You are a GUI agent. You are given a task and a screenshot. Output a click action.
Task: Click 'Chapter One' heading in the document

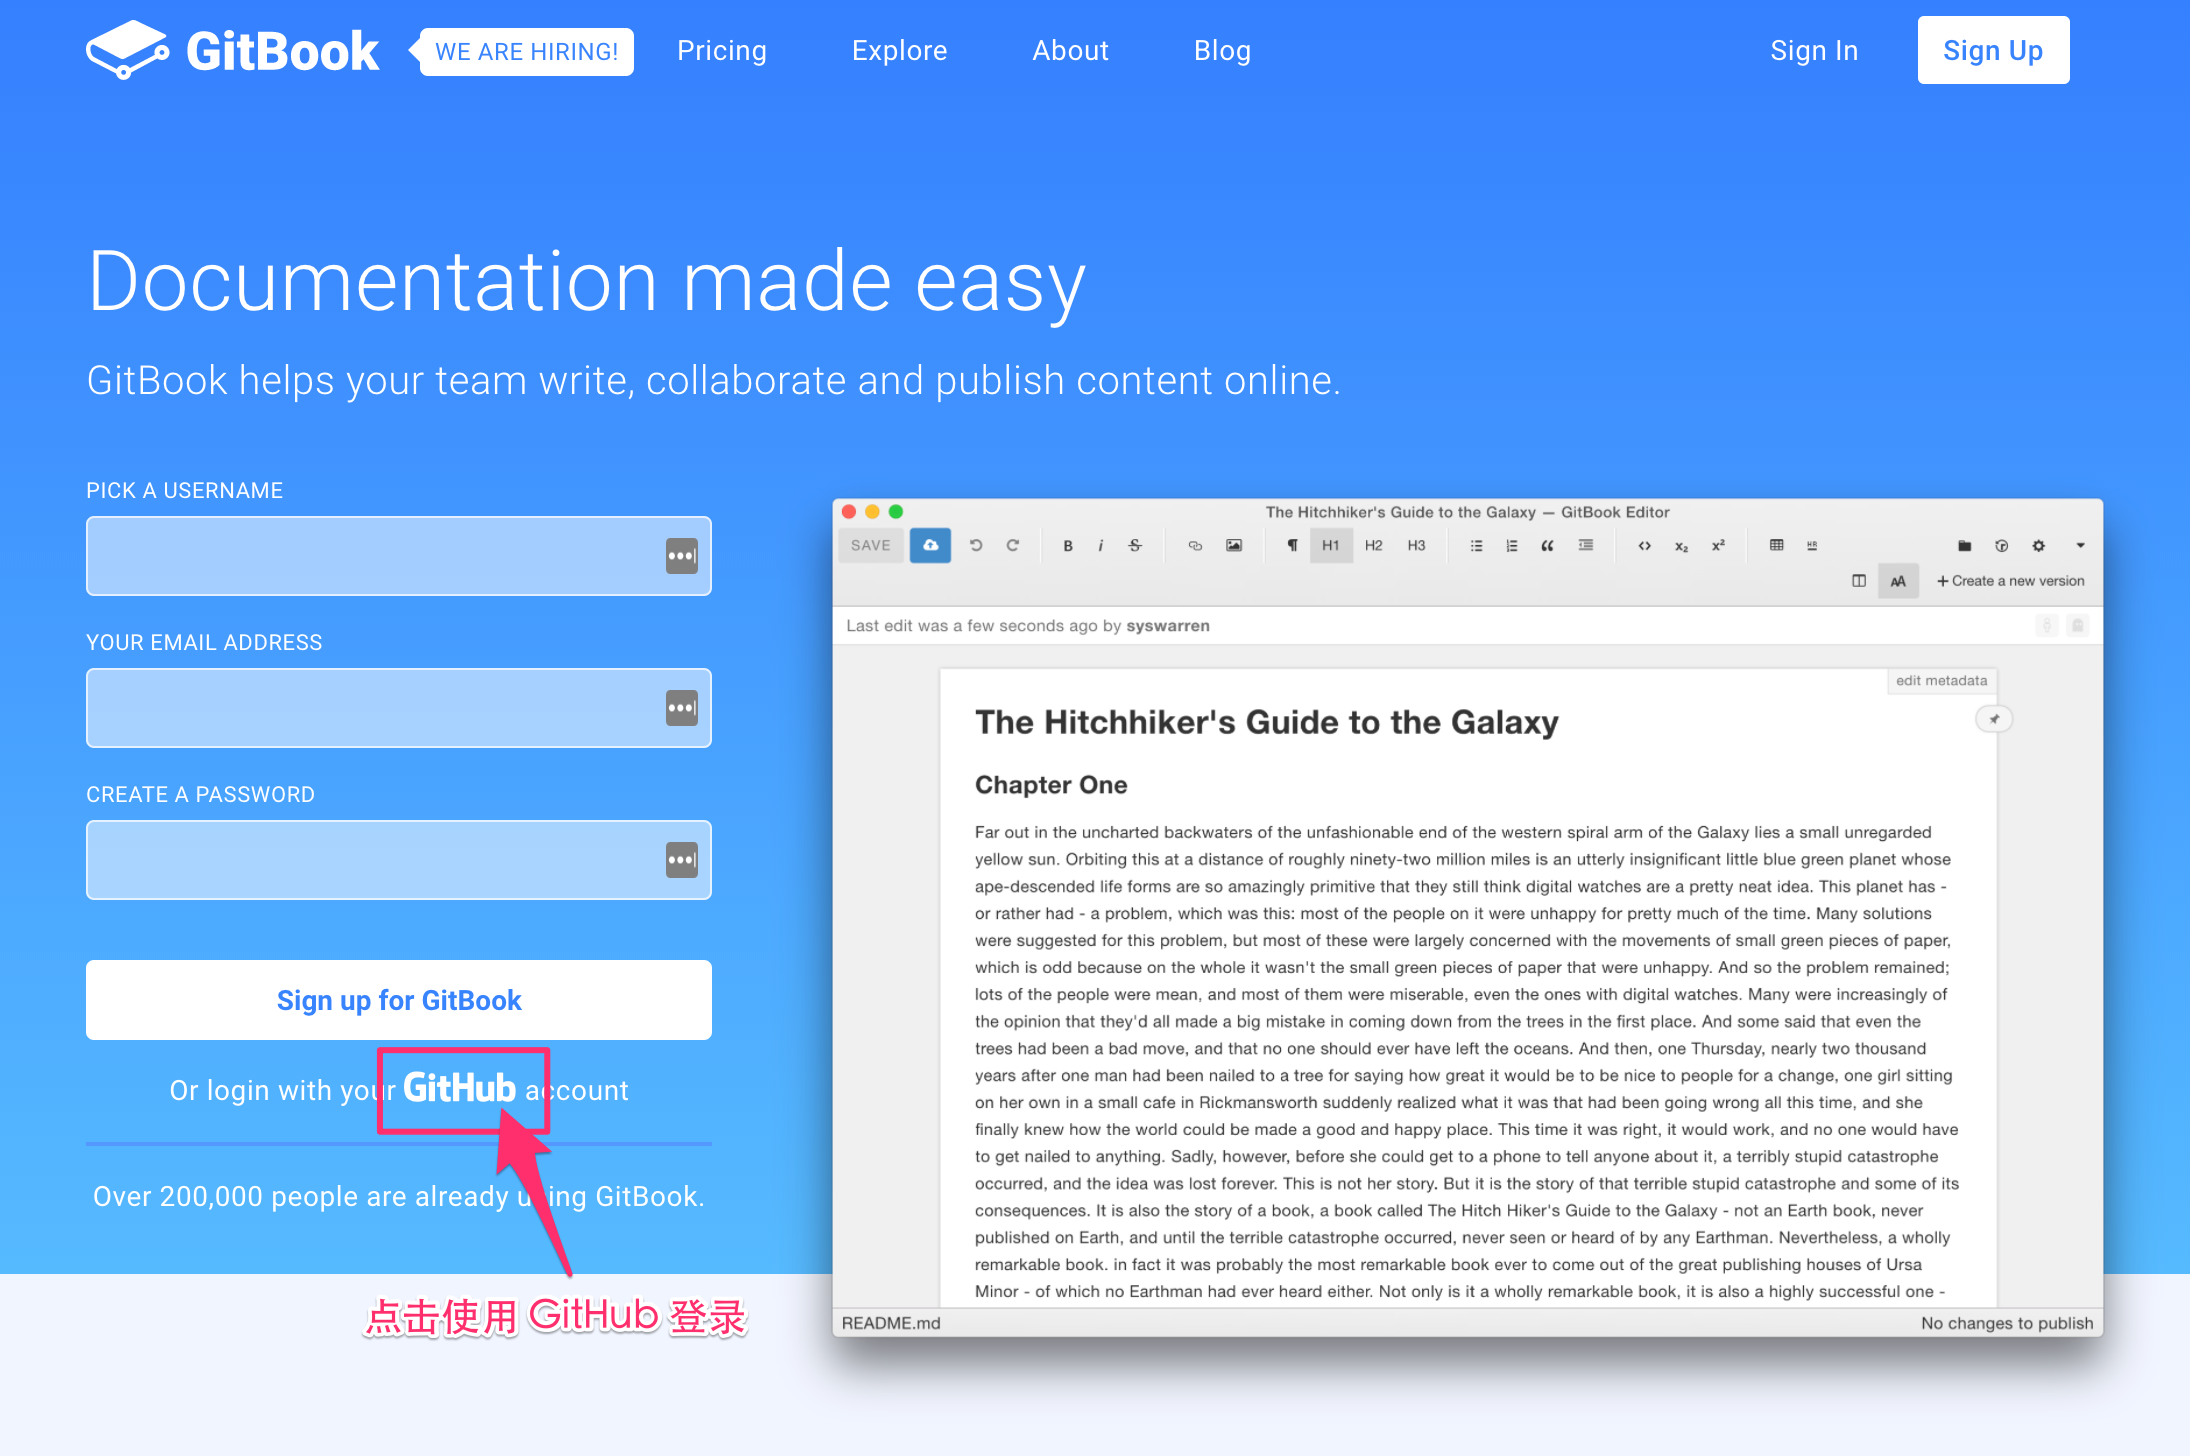click(x=1051, y=785)
